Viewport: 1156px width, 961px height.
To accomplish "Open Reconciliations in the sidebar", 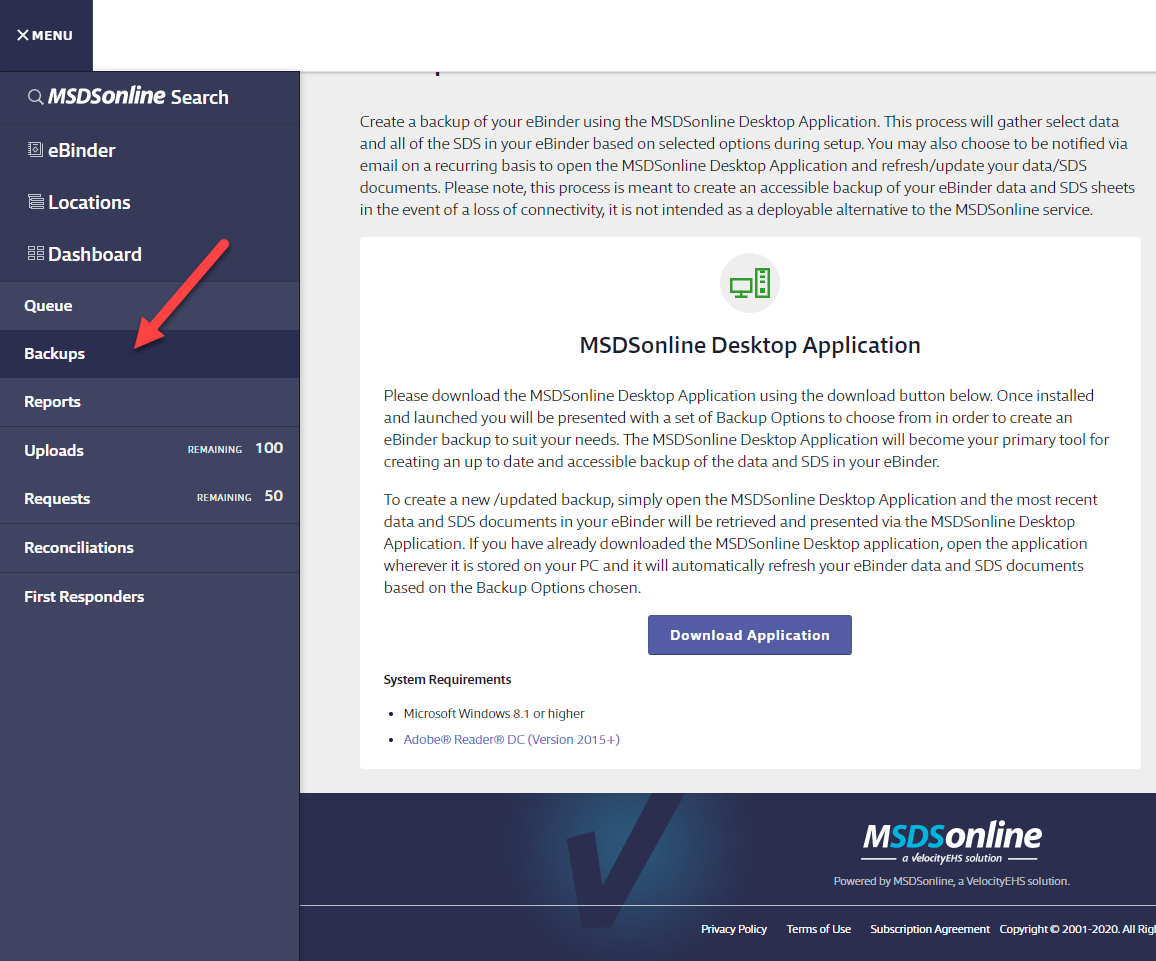I will 150,548.
